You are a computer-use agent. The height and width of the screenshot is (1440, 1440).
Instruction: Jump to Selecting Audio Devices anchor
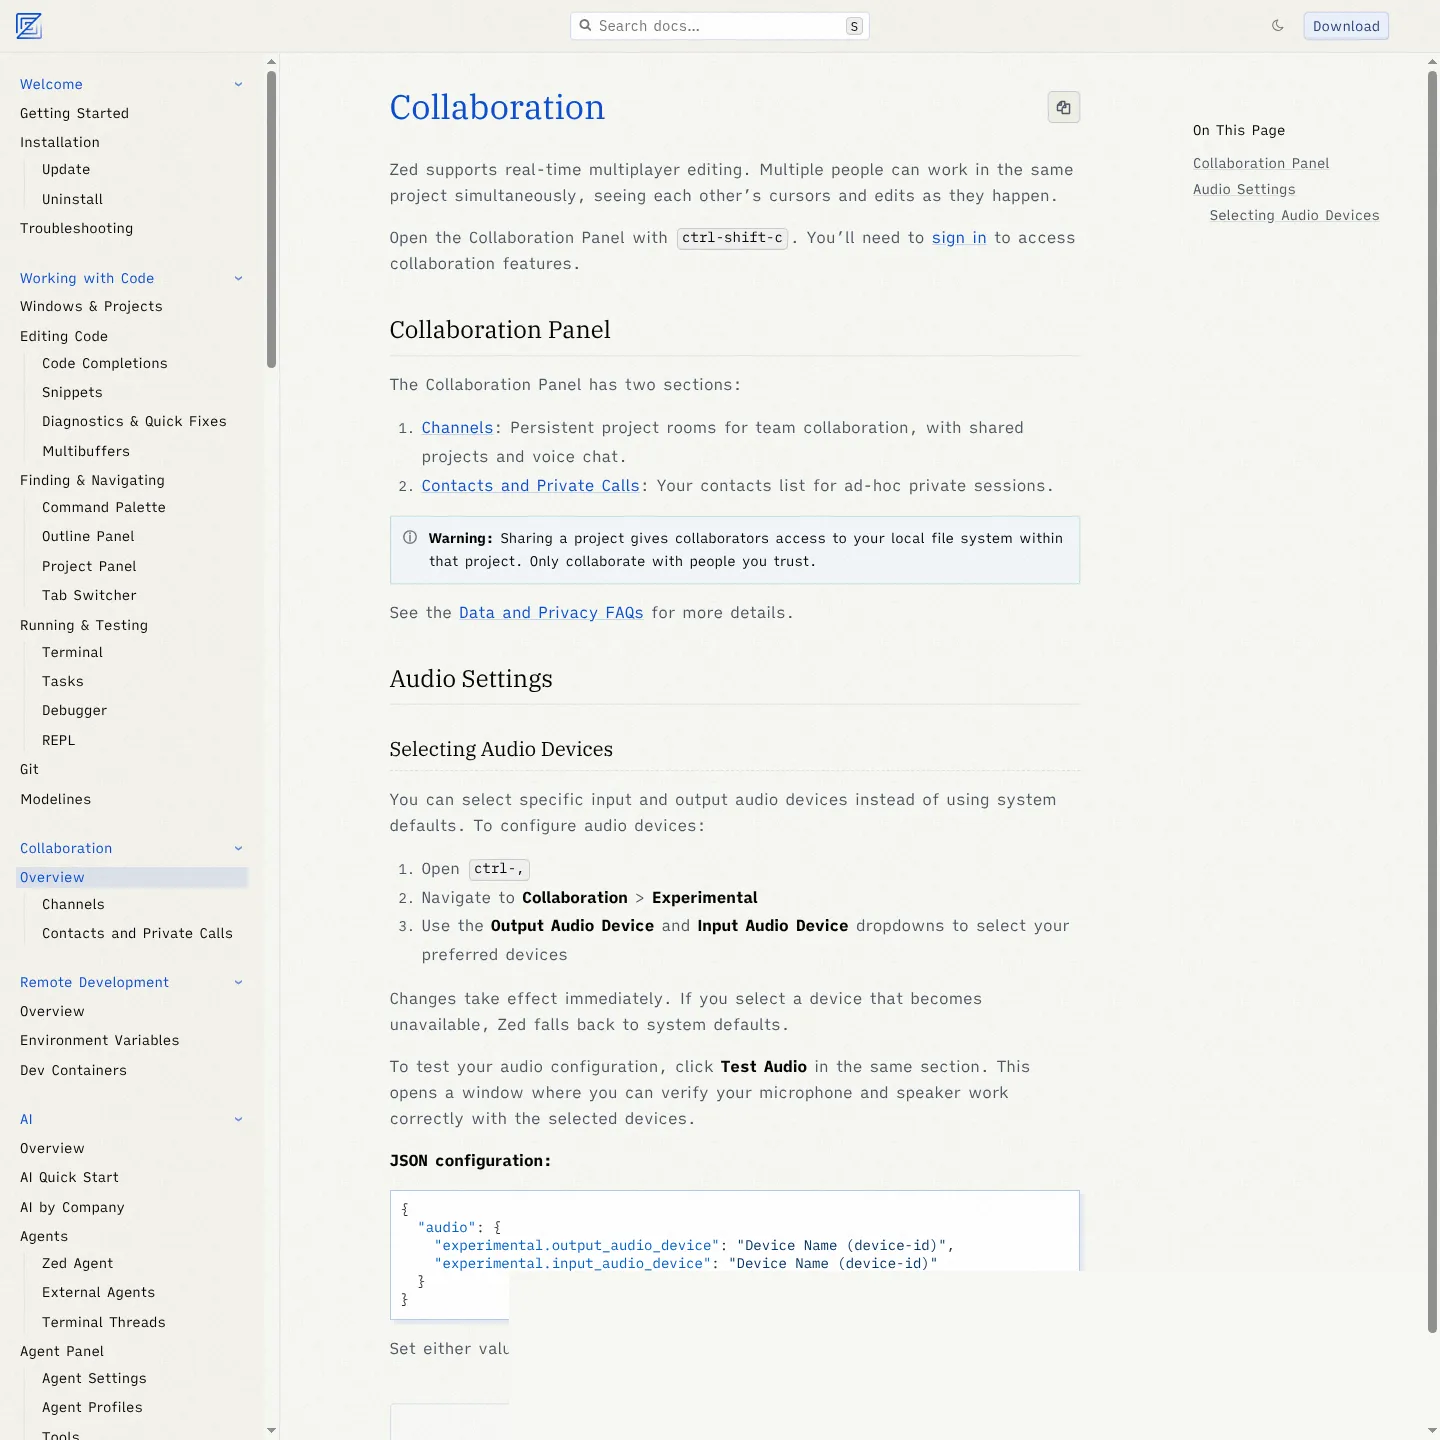(1294, 215)
